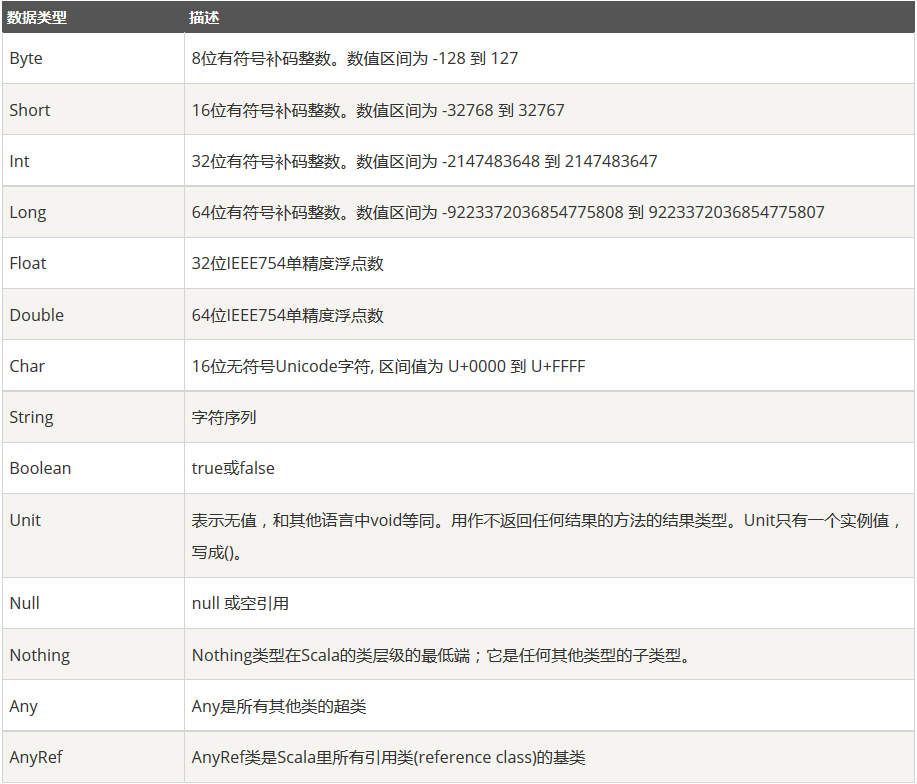Select the Boolean type cell
This screenshot has height=784, width=917.
point(94,468)
